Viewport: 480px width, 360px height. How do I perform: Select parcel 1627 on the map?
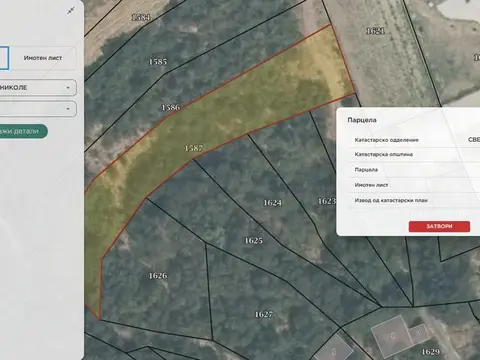tap(264, 314)
